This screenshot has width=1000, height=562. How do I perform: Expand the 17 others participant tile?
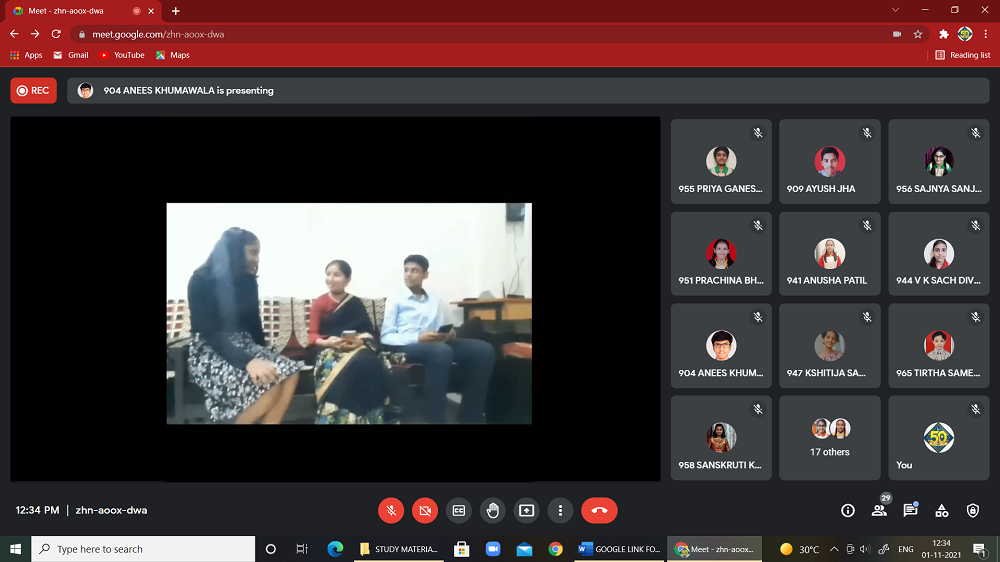pyautogui.click(x=830, y=438)
